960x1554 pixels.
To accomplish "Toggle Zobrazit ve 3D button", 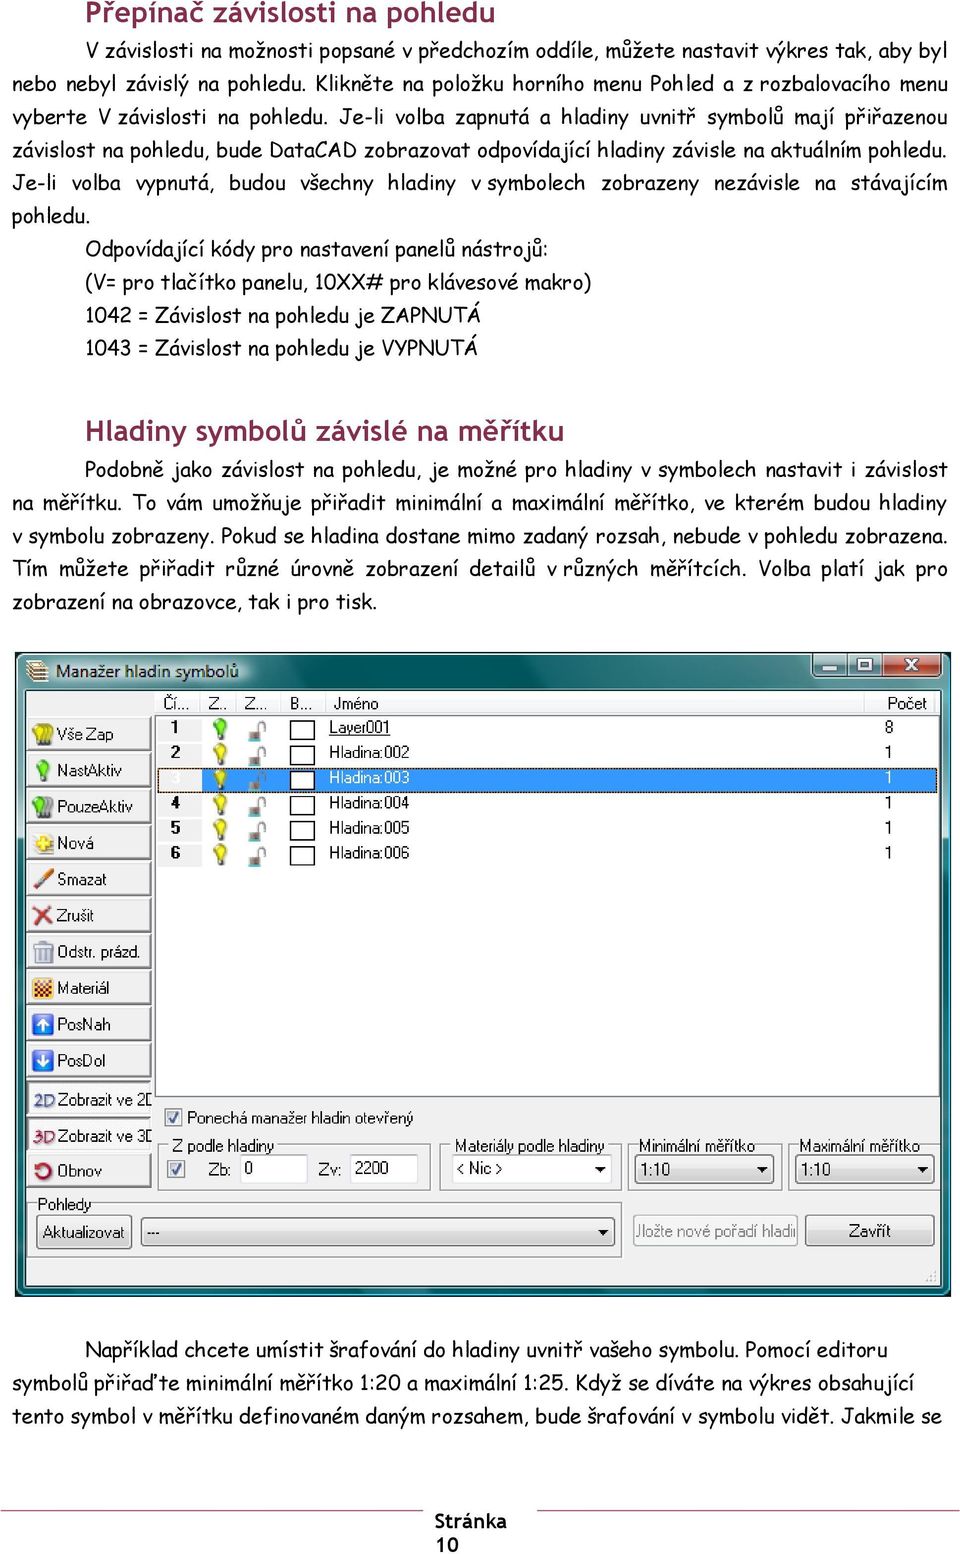I will click(89, 1135).
